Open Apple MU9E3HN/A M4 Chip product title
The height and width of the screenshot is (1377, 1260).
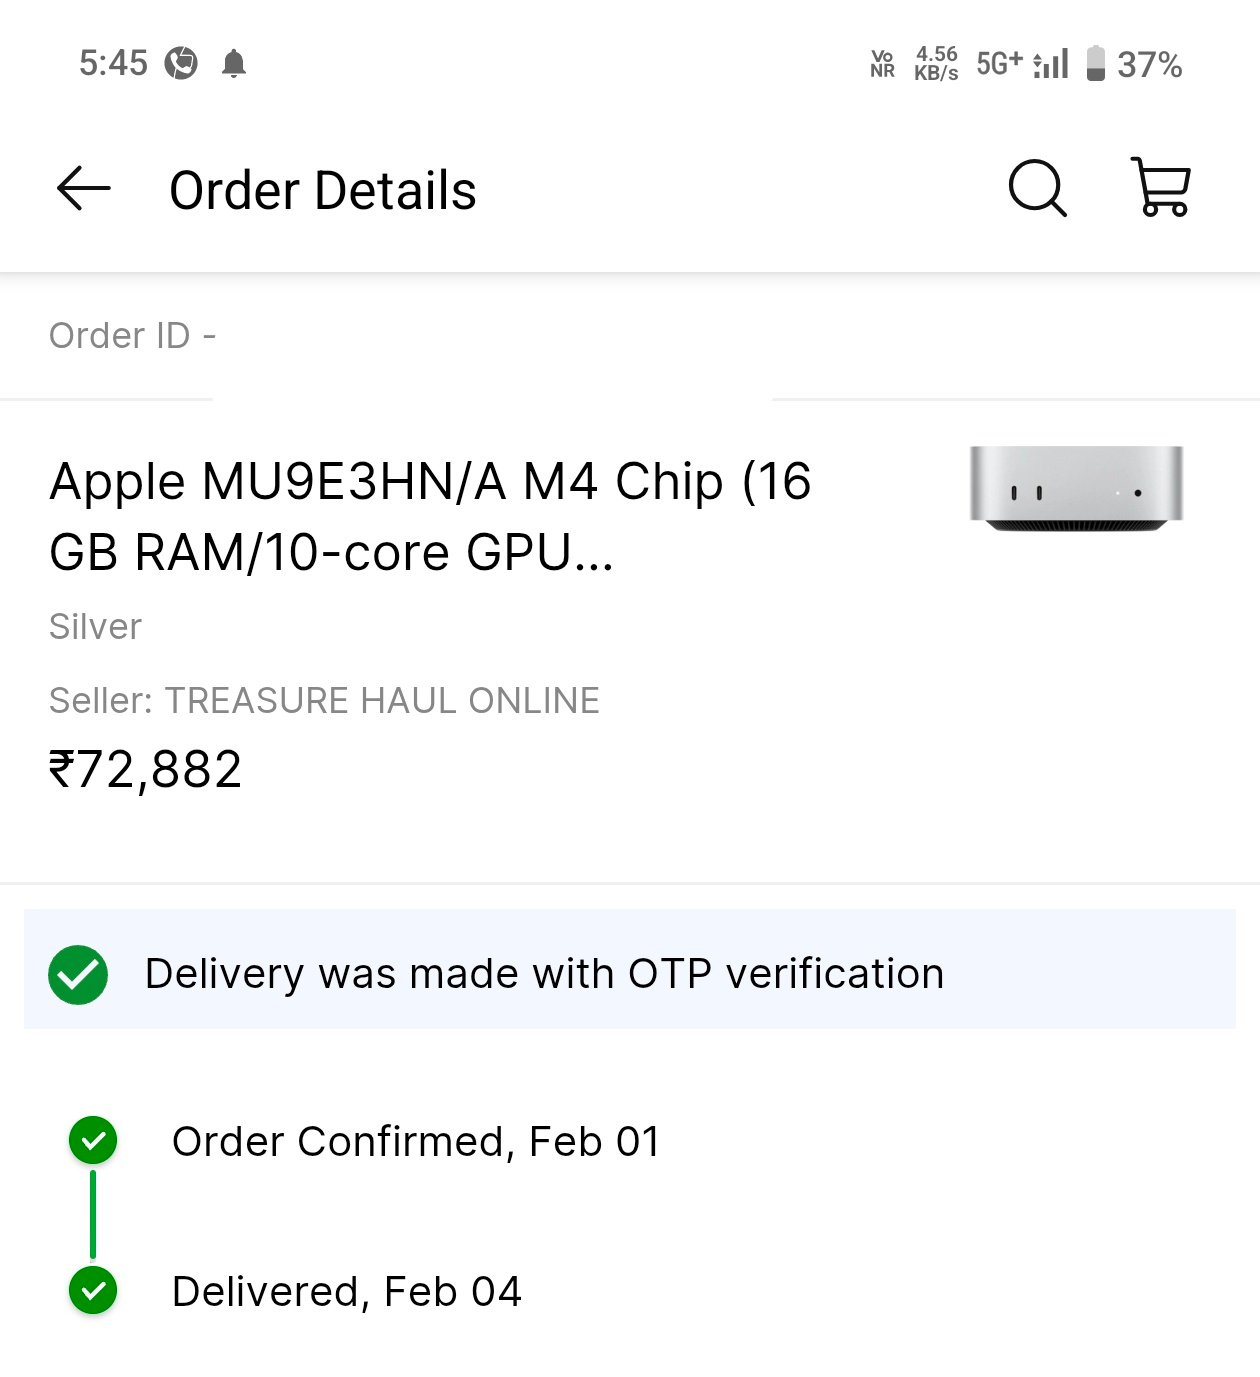[x=430, y=517]
